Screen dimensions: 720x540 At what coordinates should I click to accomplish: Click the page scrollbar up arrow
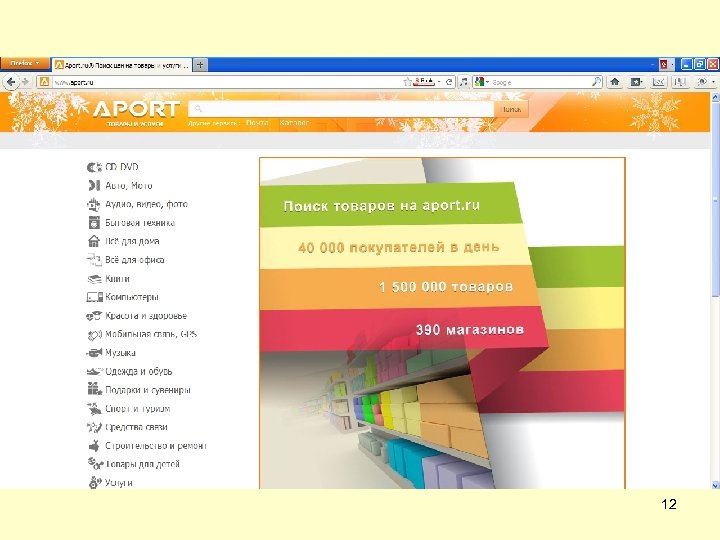point(715,97)
